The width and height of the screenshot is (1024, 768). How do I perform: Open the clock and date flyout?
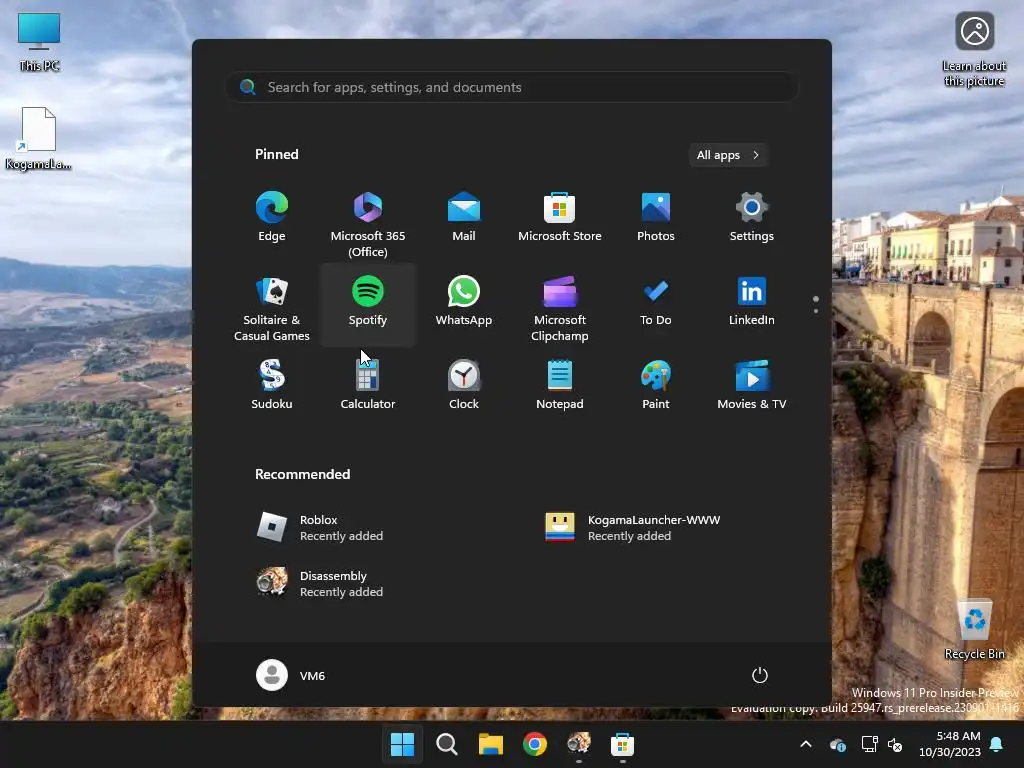(x=950, y=744)
